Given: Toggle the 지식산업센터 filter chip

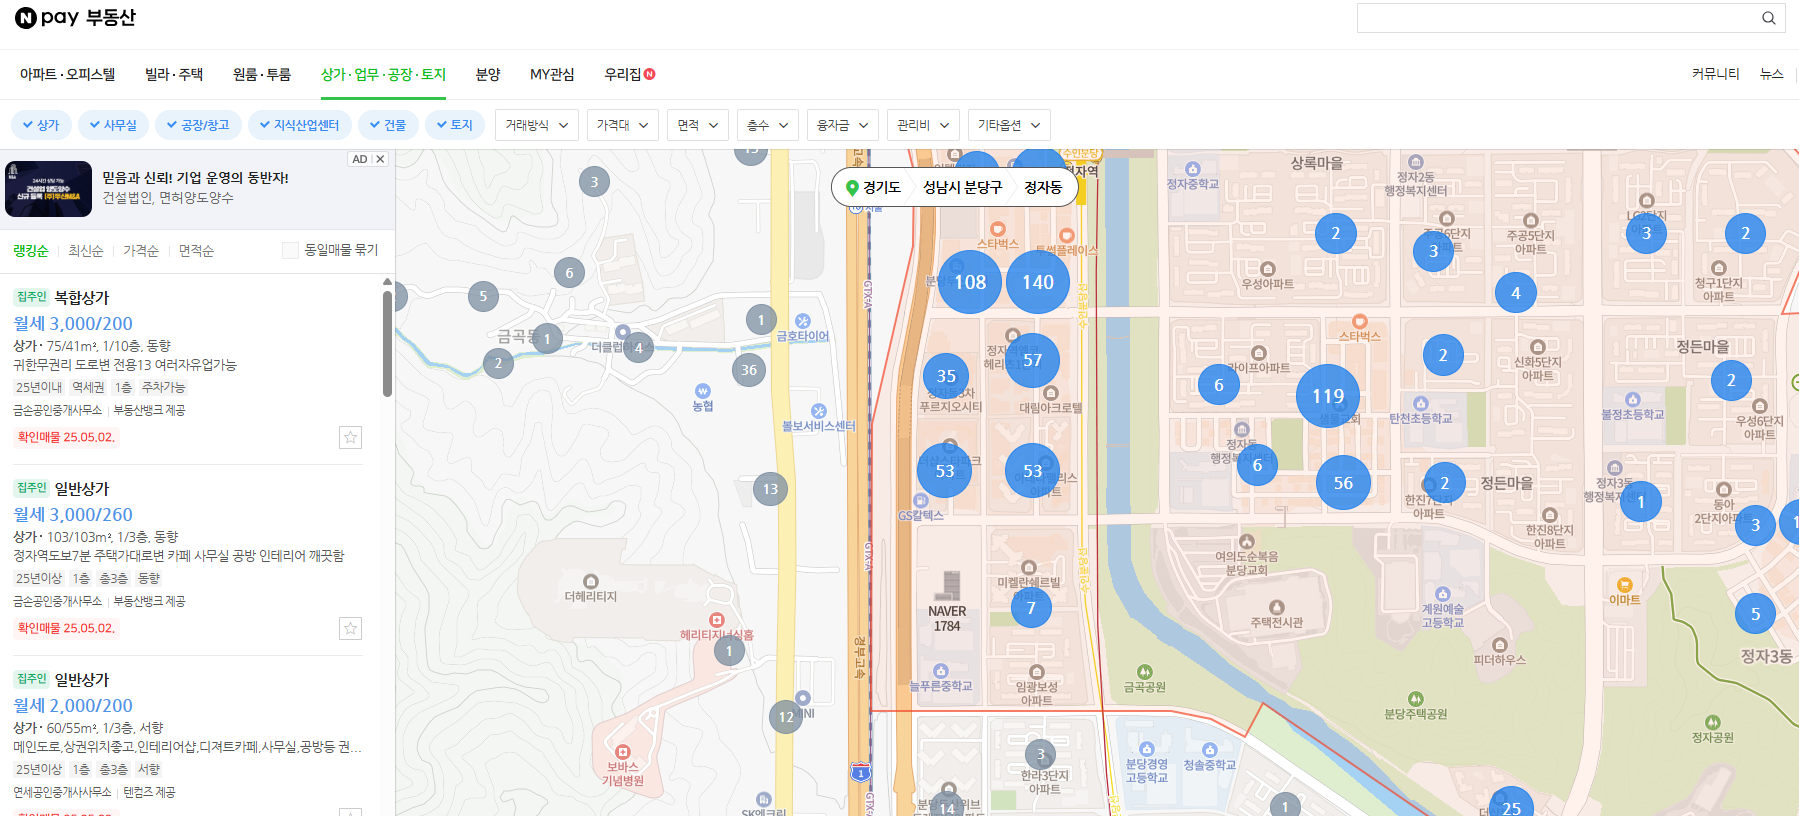Looking at the screenshot, I should [x=299, y=125].
